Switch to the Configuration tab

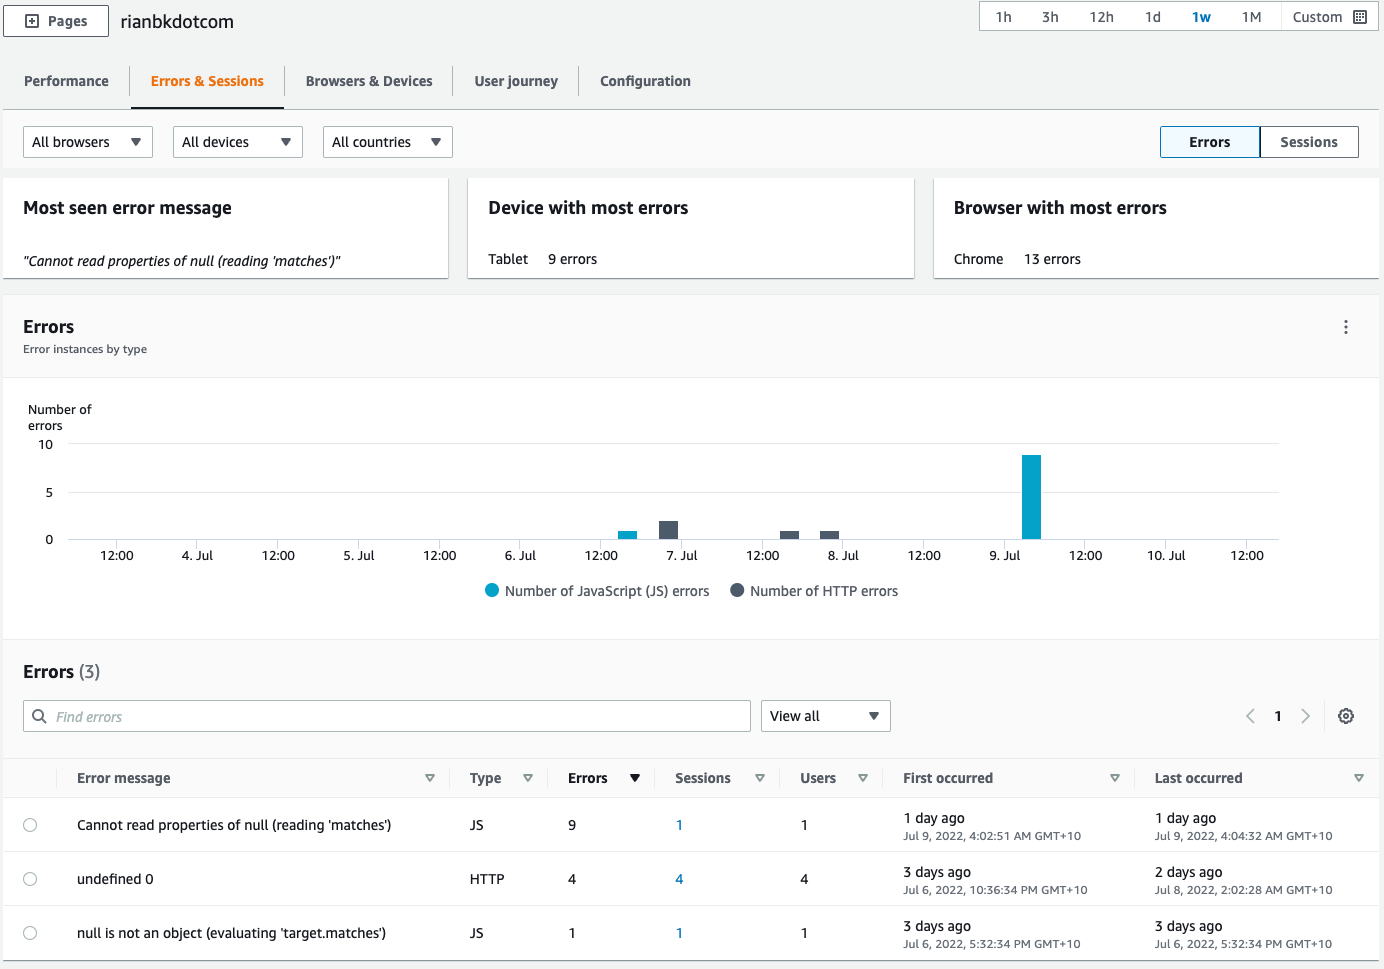[645, 81]
